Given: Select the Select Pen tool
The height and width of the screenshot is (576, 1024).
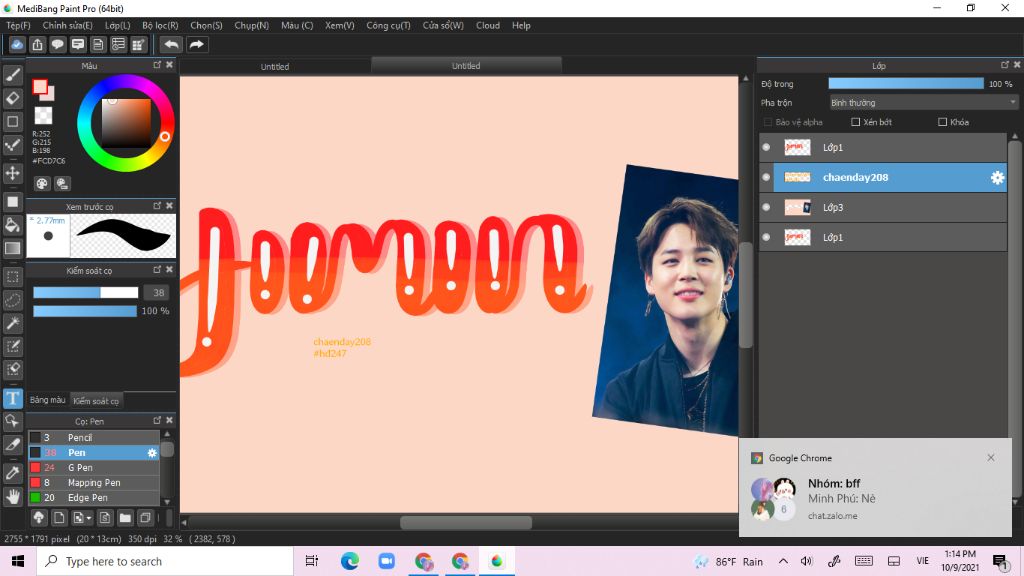Looking at the screenshot, I should pos(12,346).
